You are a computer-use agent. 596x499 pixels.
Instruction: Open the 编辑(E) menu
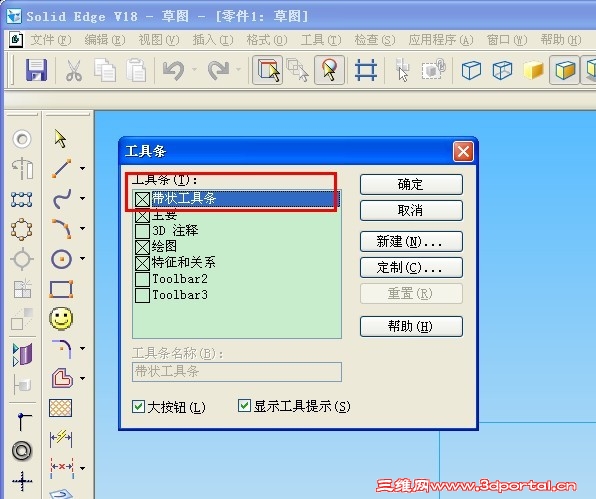click(105, 40)
